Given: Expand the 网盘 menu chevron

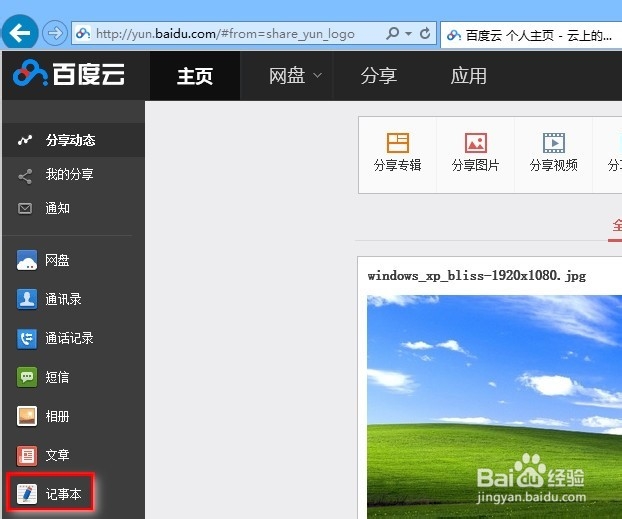Looking at the screenshot, I should (x=317, y=75).
